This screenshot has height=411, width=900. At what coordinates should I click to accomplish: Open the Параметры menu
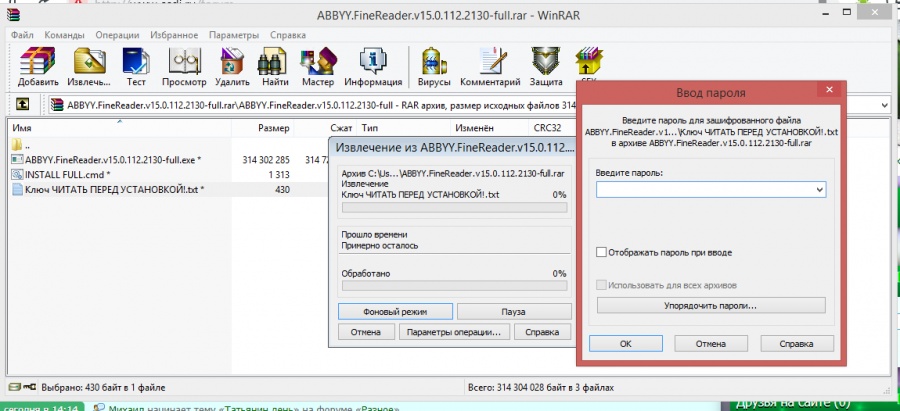click(x=234, y=35)
